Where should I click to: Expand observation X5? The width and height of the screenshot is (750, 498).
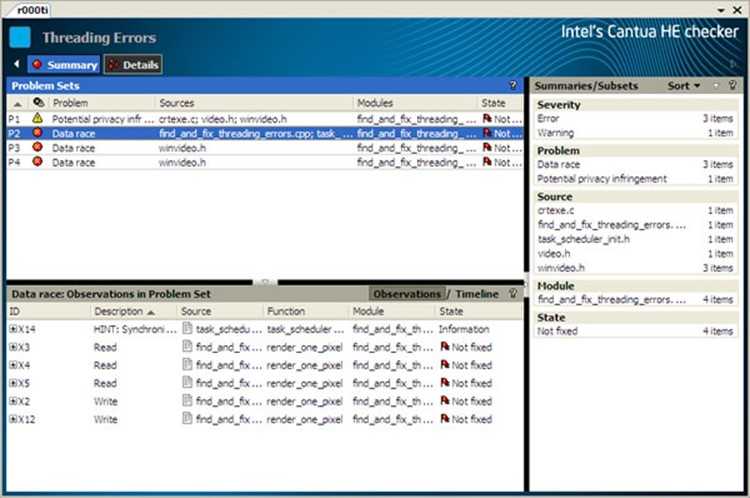click(13, 383)
